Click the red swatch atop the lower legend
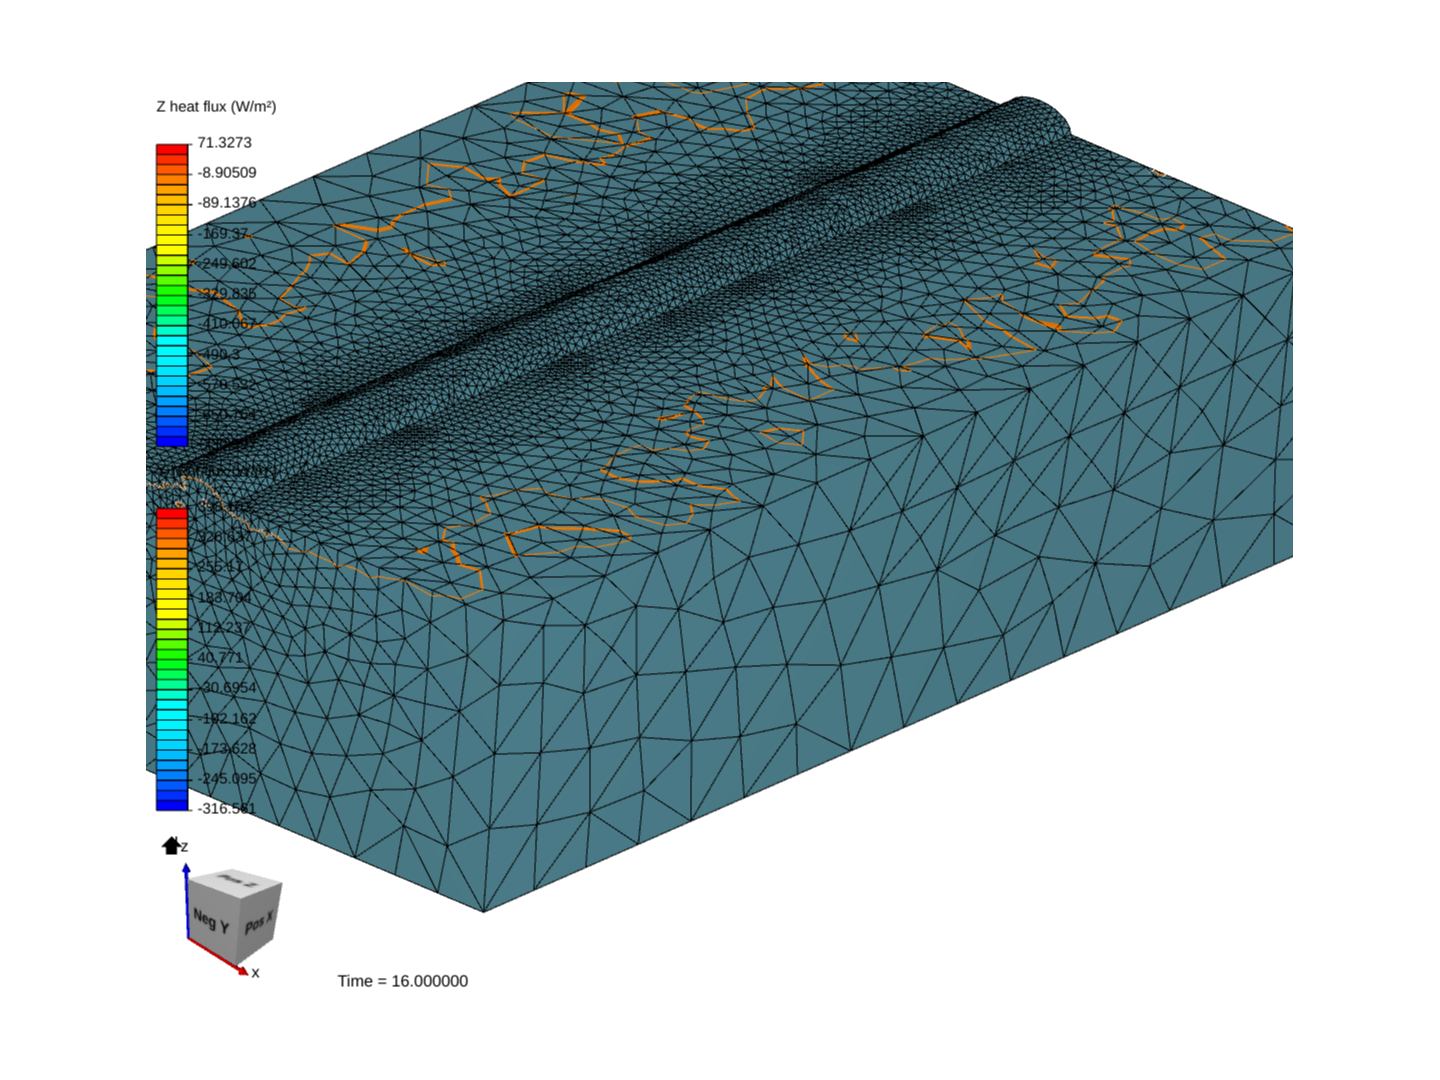This screenshot has height=1080, width=1440. 172,514
